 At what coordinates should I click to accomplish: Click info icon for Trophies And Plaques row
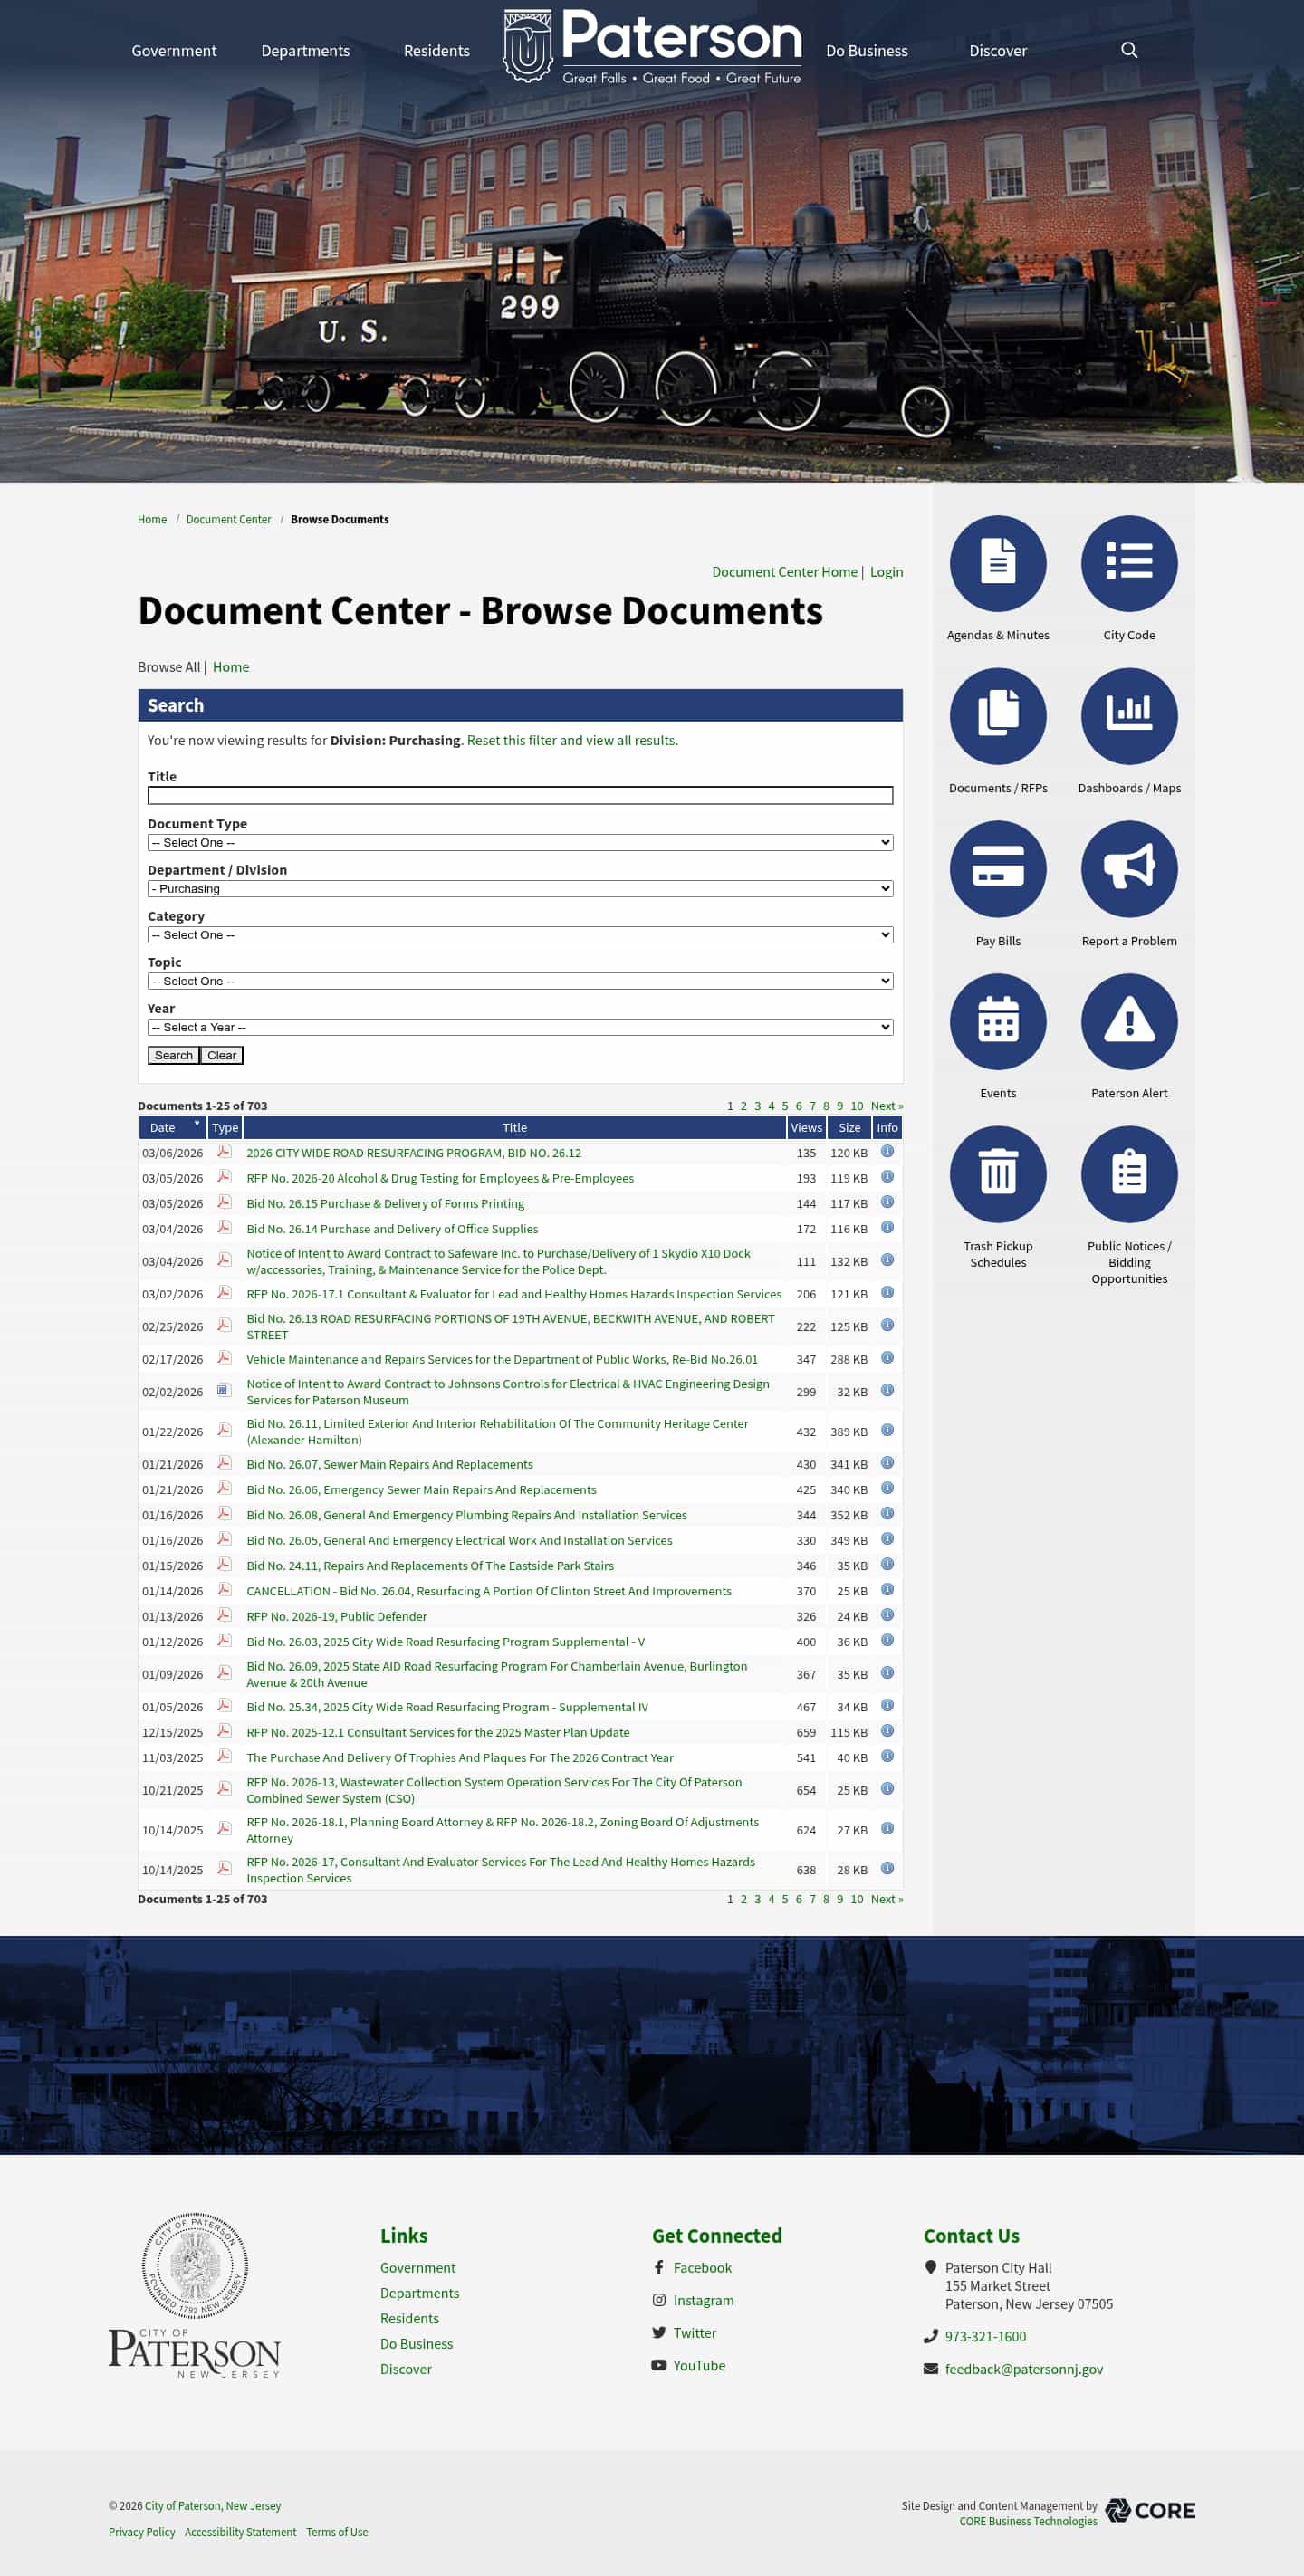(x=886, y=1756)
